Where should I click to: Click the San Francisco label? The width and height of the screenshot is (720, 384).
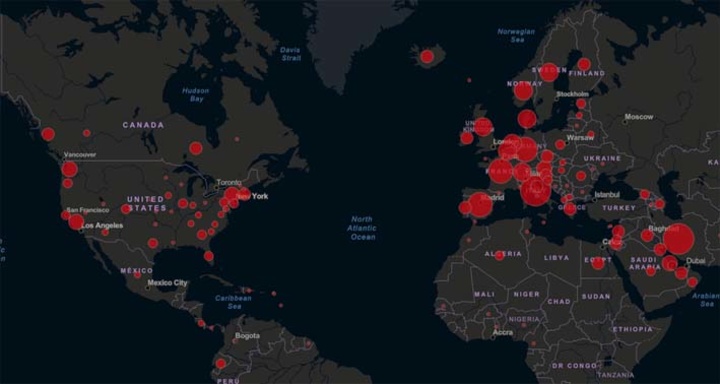coord(88,210)
